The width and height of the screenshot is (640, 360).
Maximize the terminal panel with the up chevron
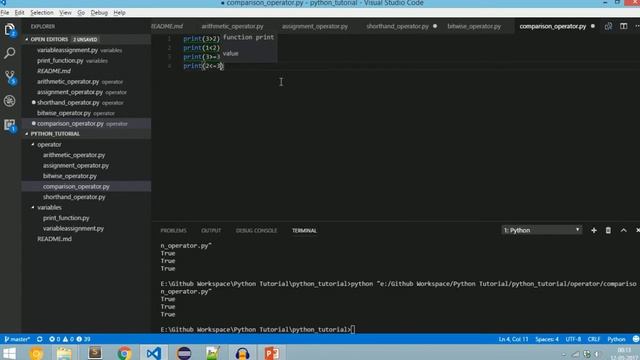(624, 230)
